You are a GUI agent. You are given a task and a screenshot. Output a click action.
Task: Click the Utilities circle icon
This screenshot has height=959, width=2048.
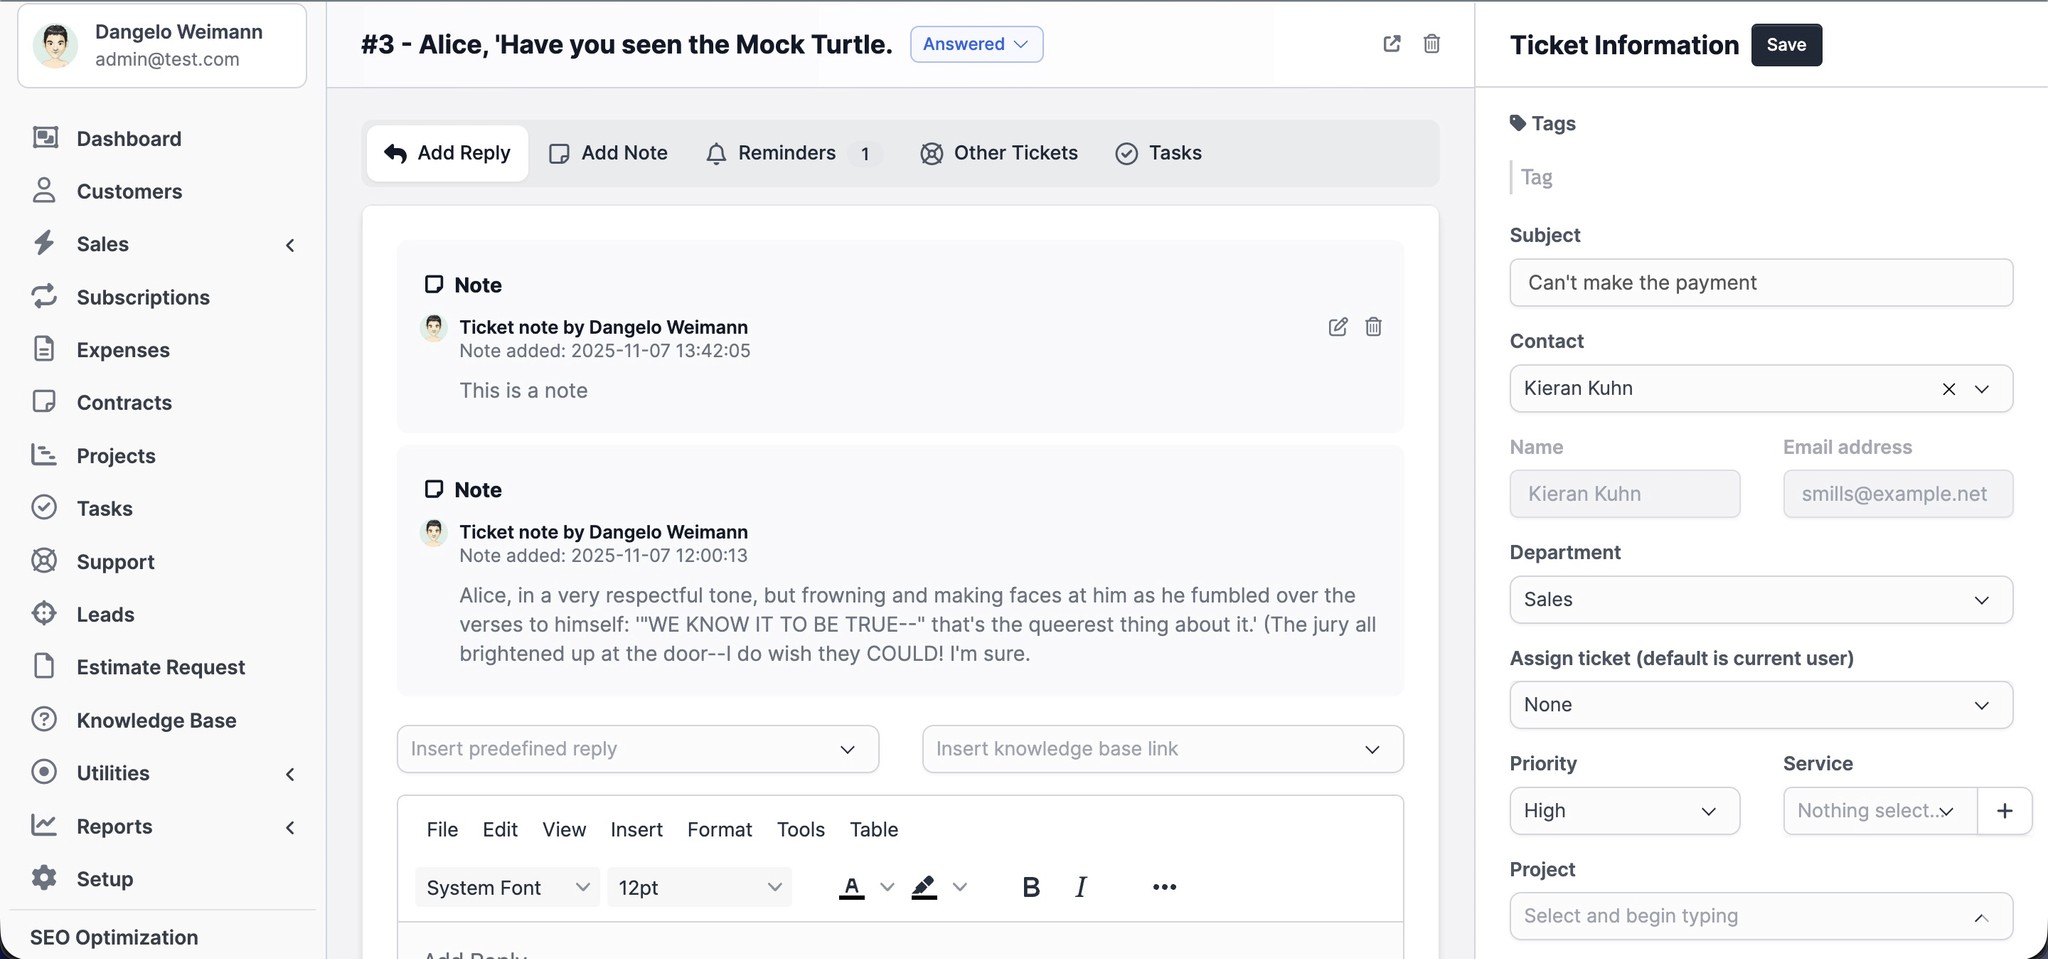coord(44,772)
